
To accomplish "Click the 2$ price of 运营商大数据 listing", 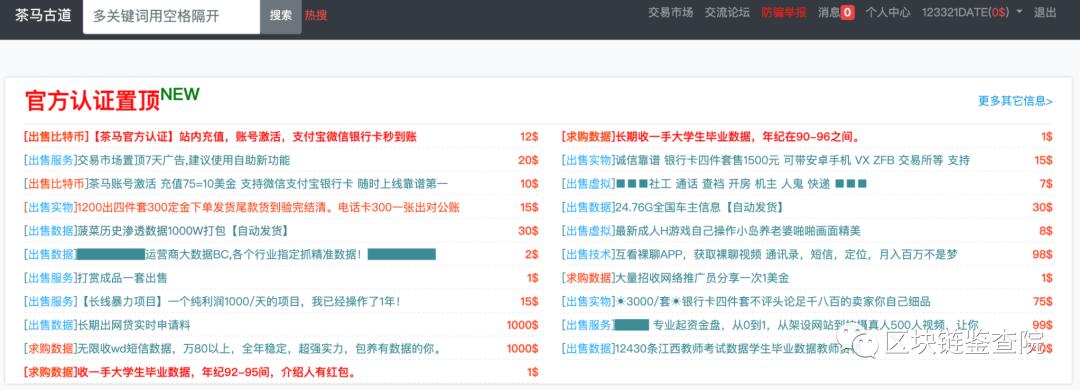I will click(x=531, y=254).
